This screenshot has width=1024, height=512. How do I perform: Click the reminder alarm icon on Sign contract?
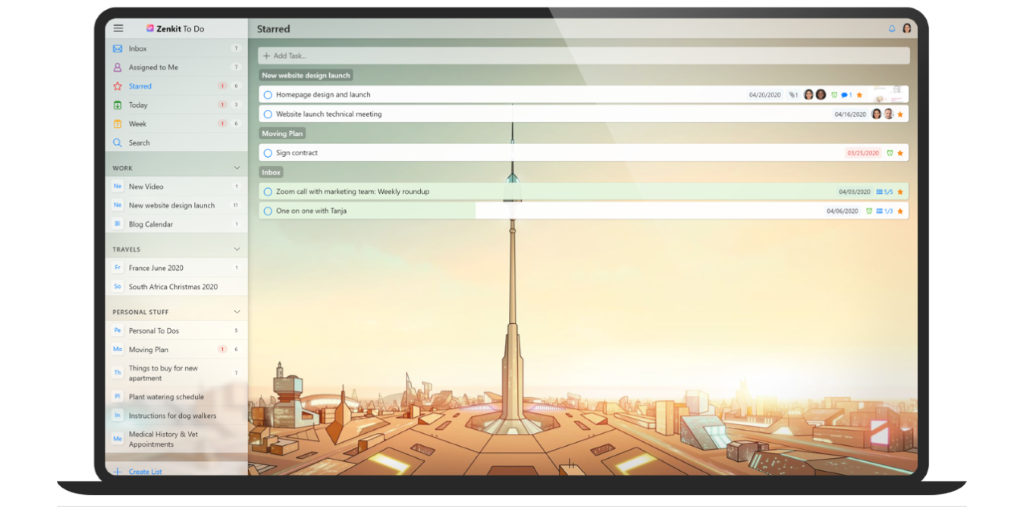point(889,153)
